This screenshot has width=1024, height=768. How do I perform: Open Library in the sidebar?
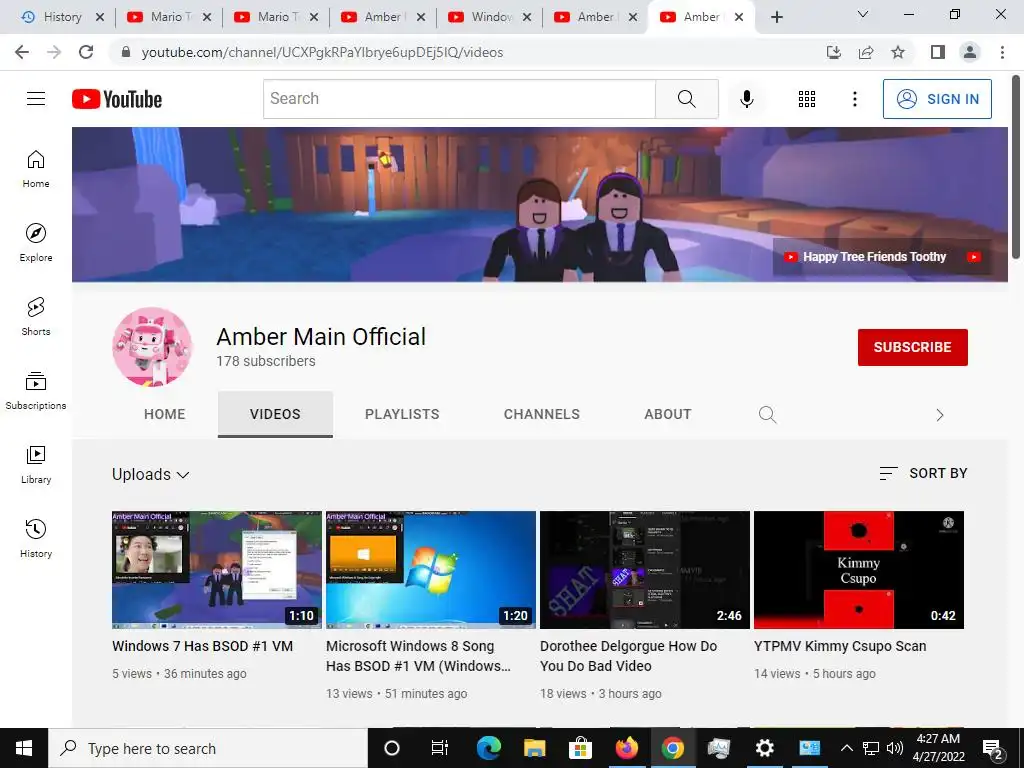coord(36,465)
